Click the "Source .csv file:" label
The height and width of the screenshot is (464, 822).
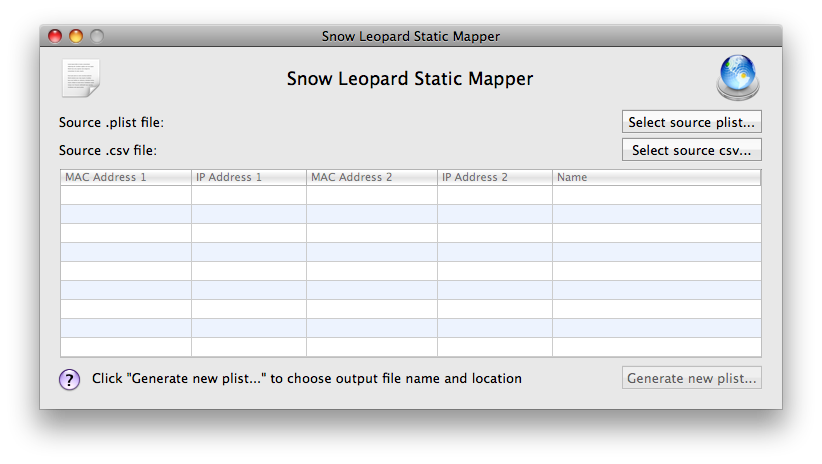tap(108, 150)
